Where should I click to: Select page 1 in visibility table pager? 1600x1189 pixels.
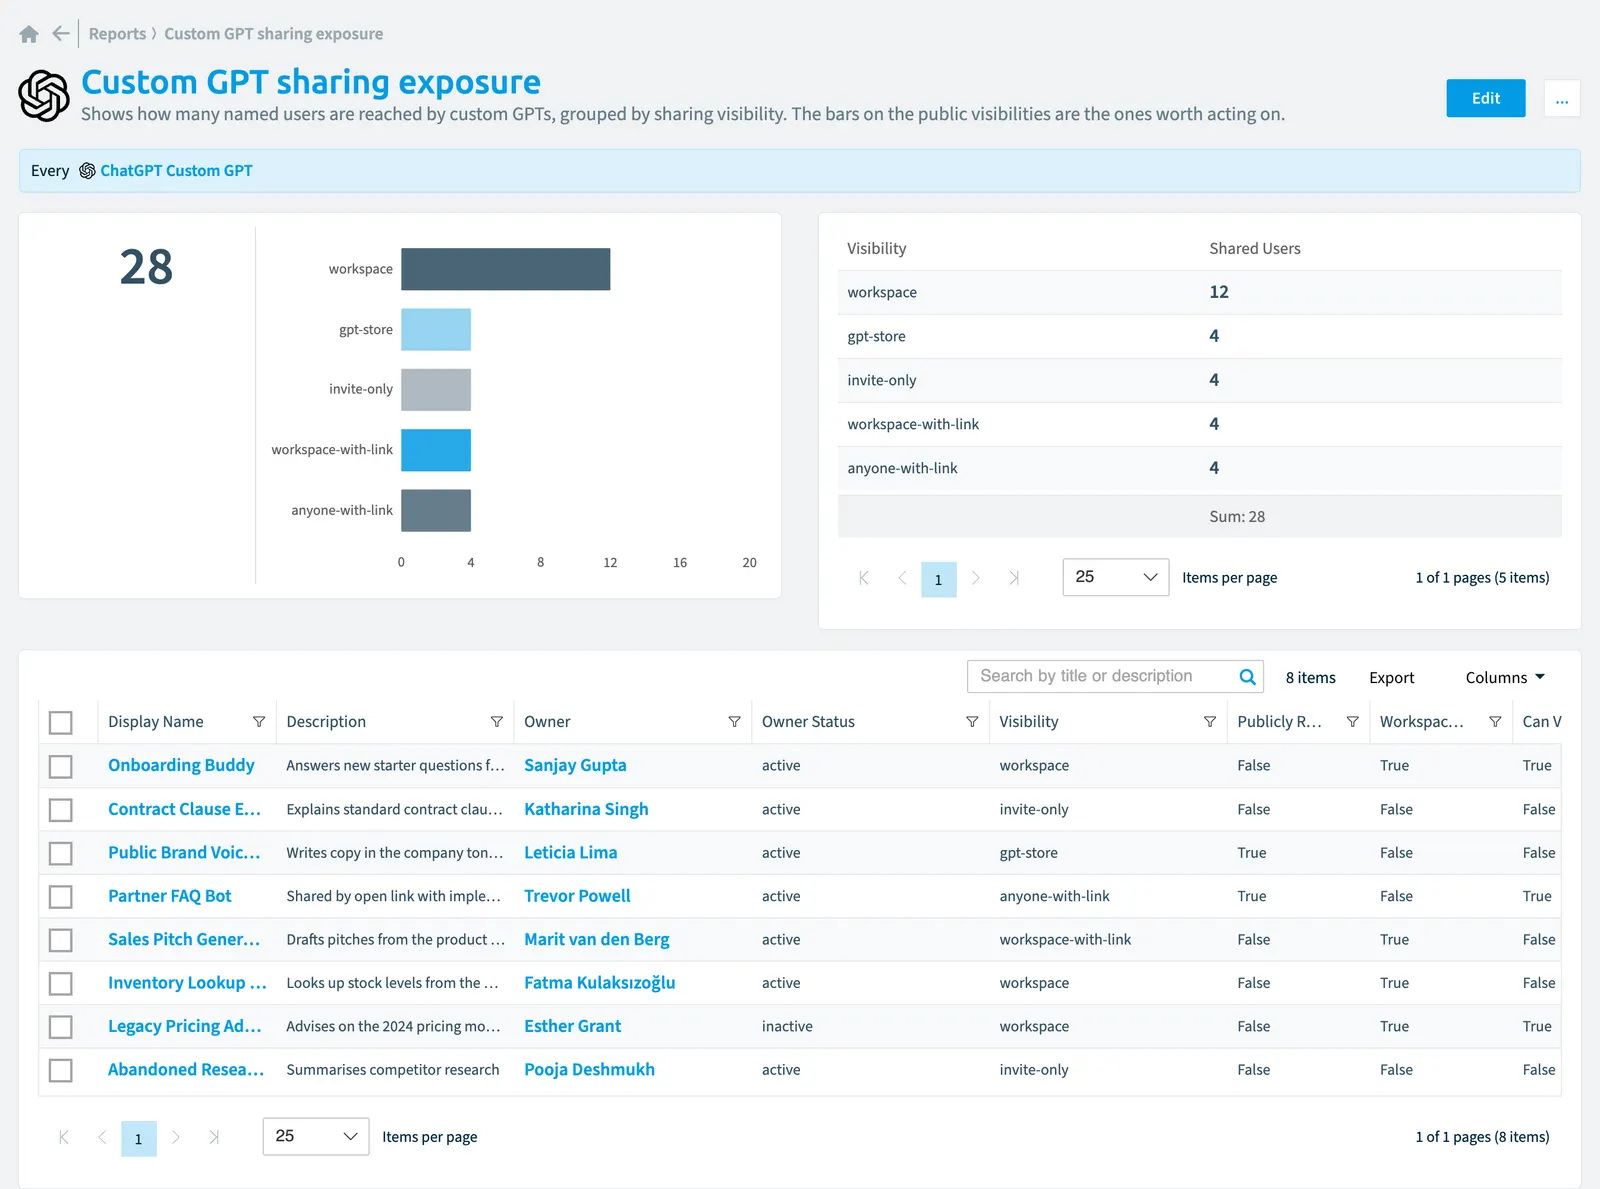point(938,579)
